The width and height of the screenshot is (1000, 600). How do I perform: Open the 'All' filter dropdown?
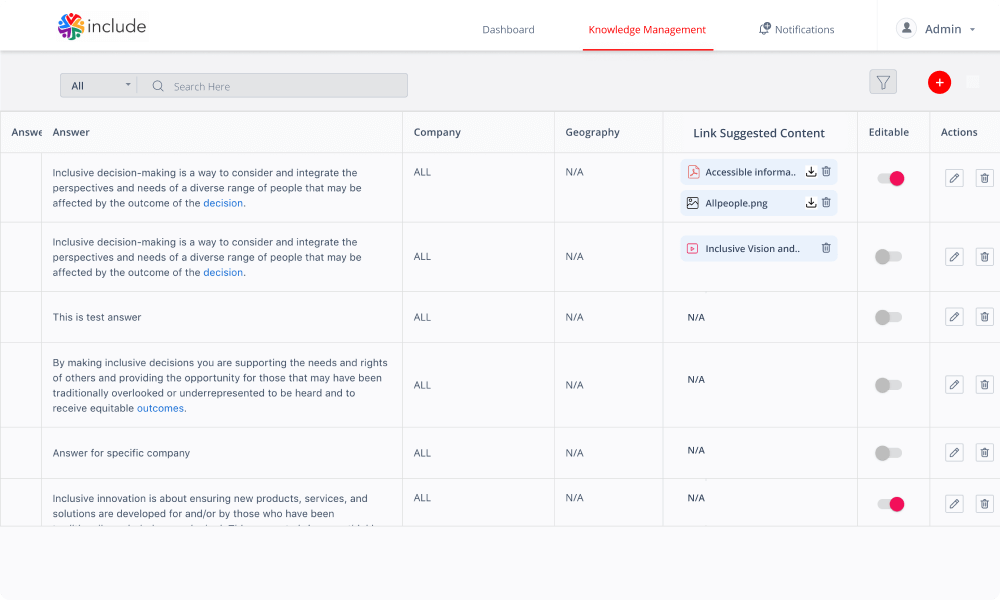tap(99, 86)
